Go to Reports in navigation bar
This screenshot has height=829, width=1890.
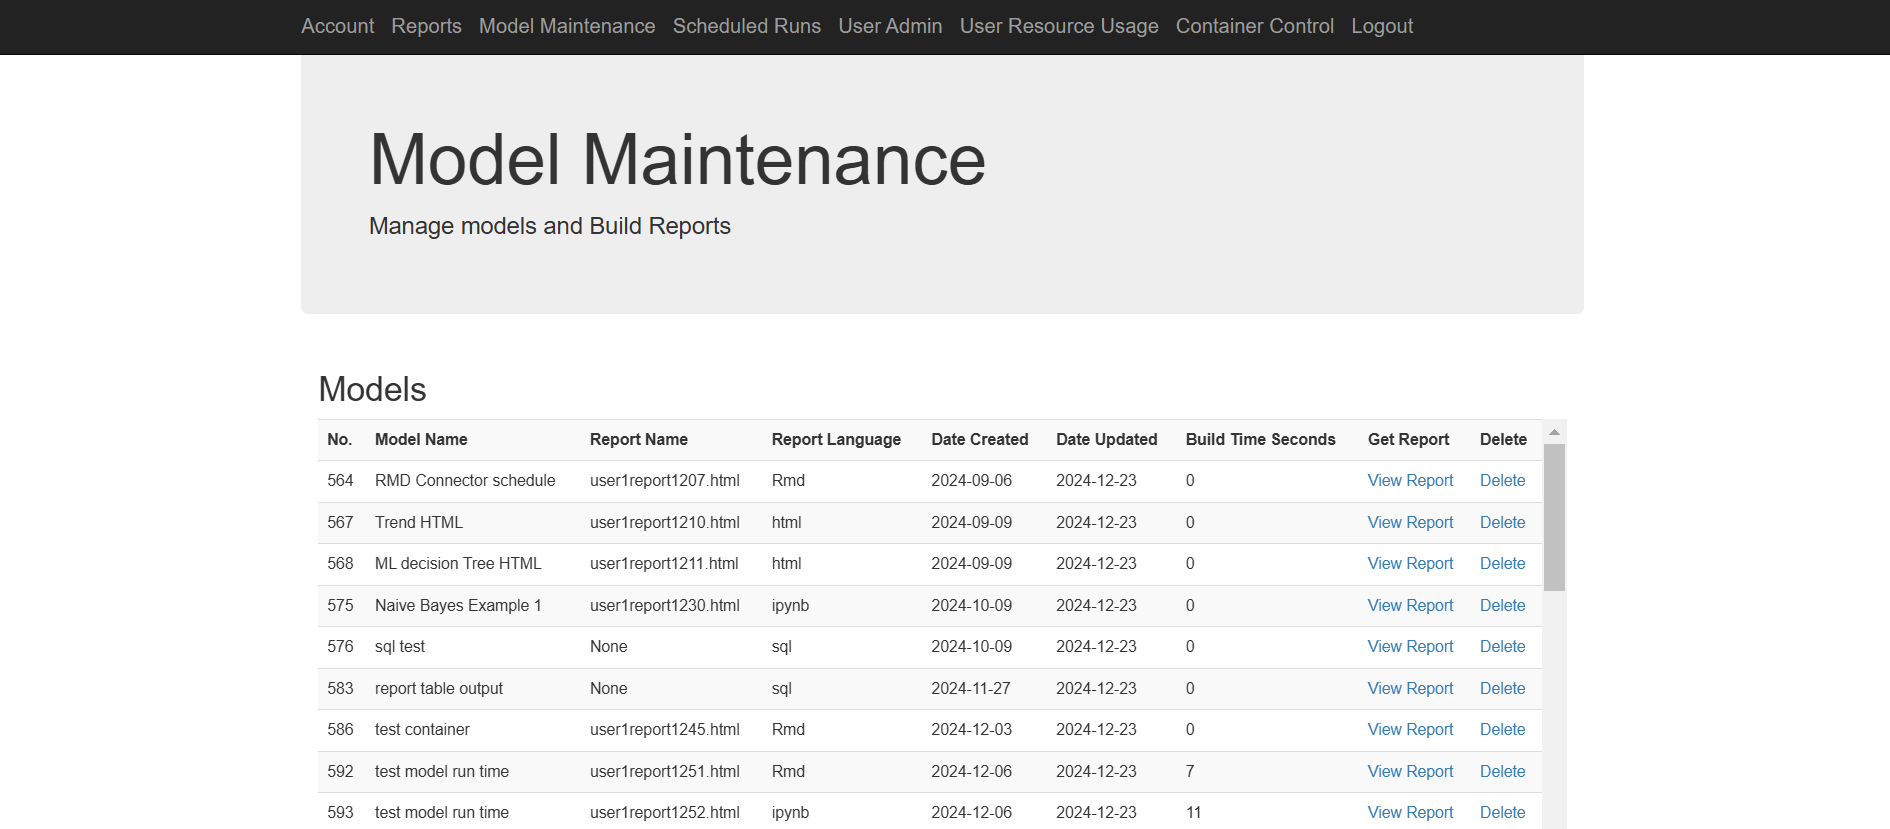426,26
